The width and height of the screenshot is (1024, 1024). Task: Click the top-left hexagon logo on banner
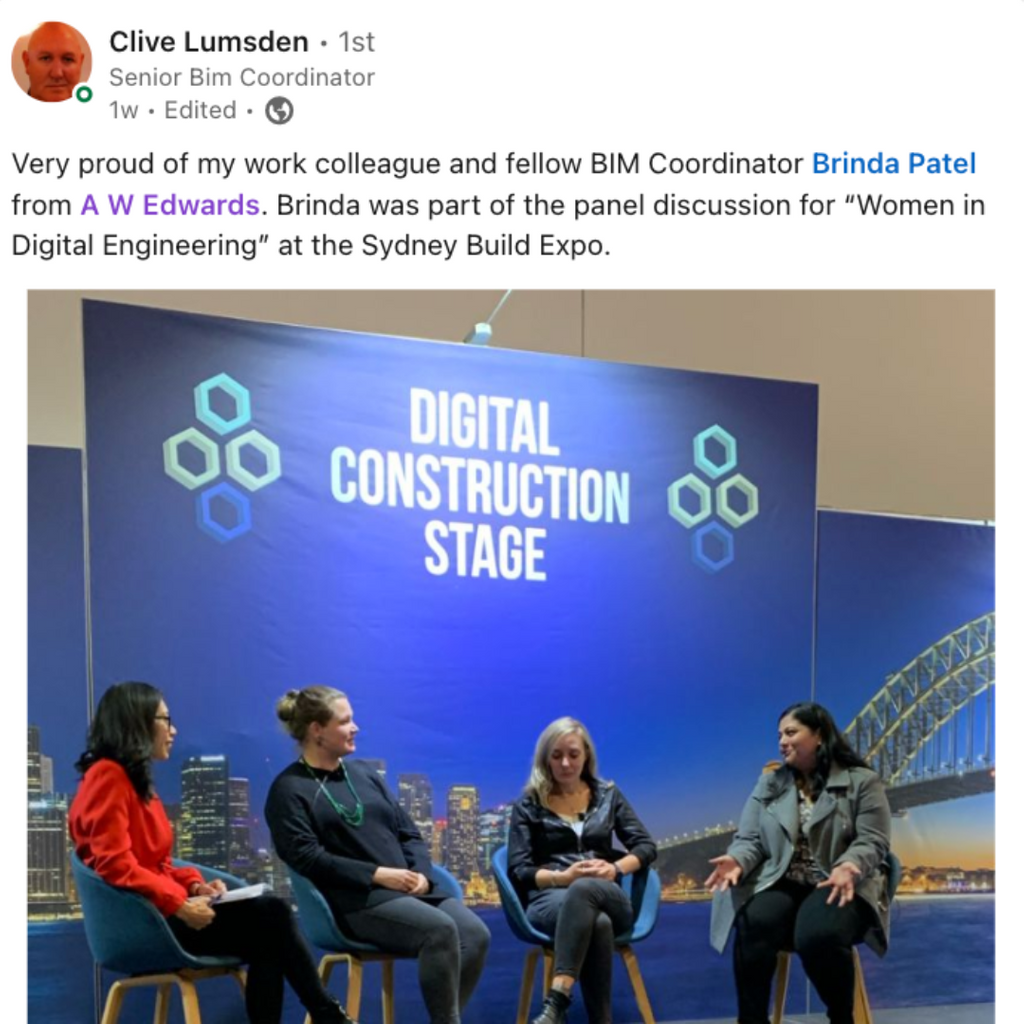coord(222,458)
